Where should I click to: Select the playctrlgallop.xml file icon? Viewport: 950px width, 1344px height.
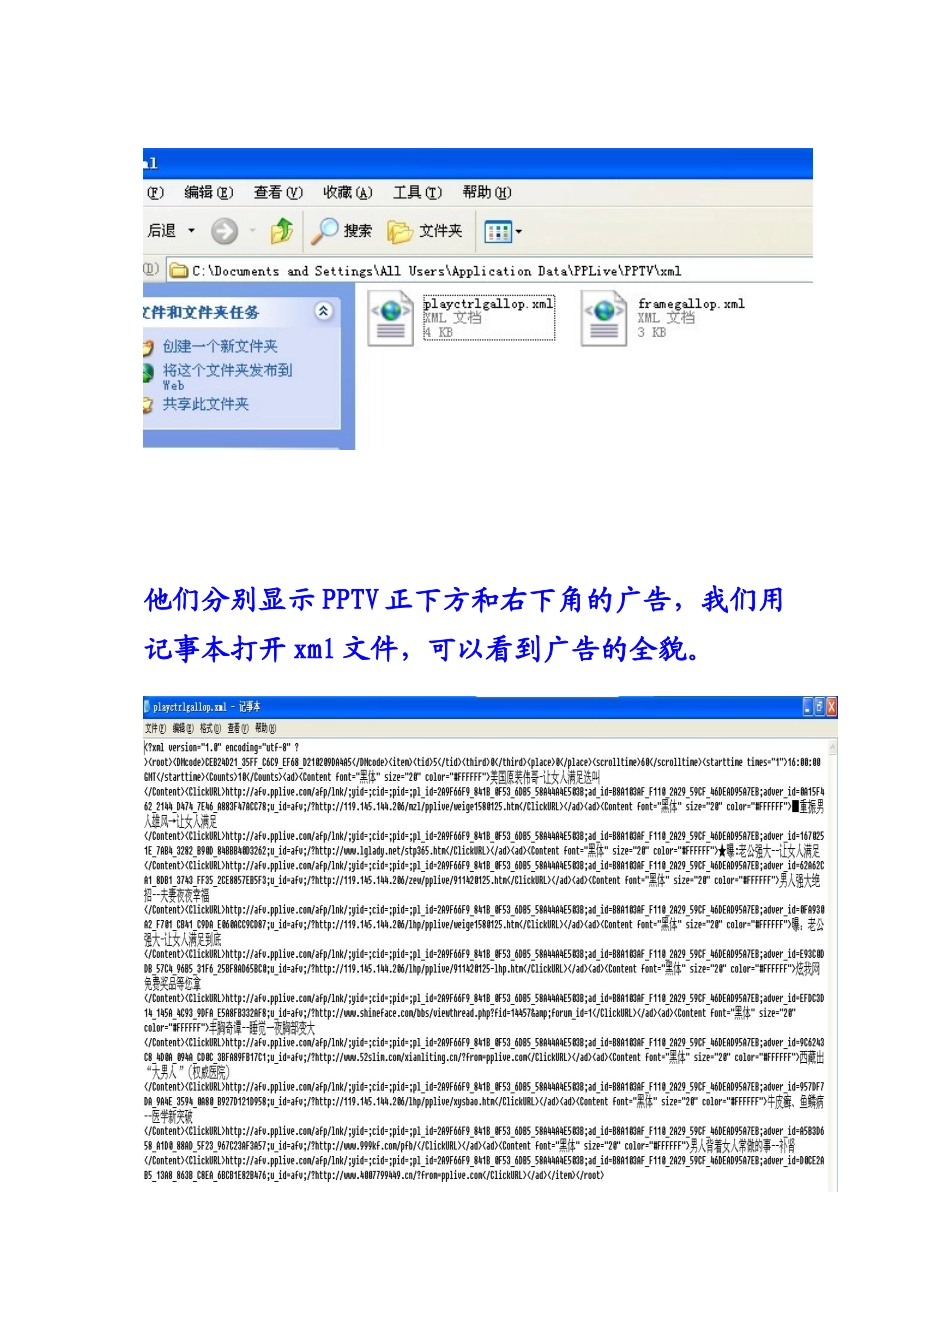[391, 318]
